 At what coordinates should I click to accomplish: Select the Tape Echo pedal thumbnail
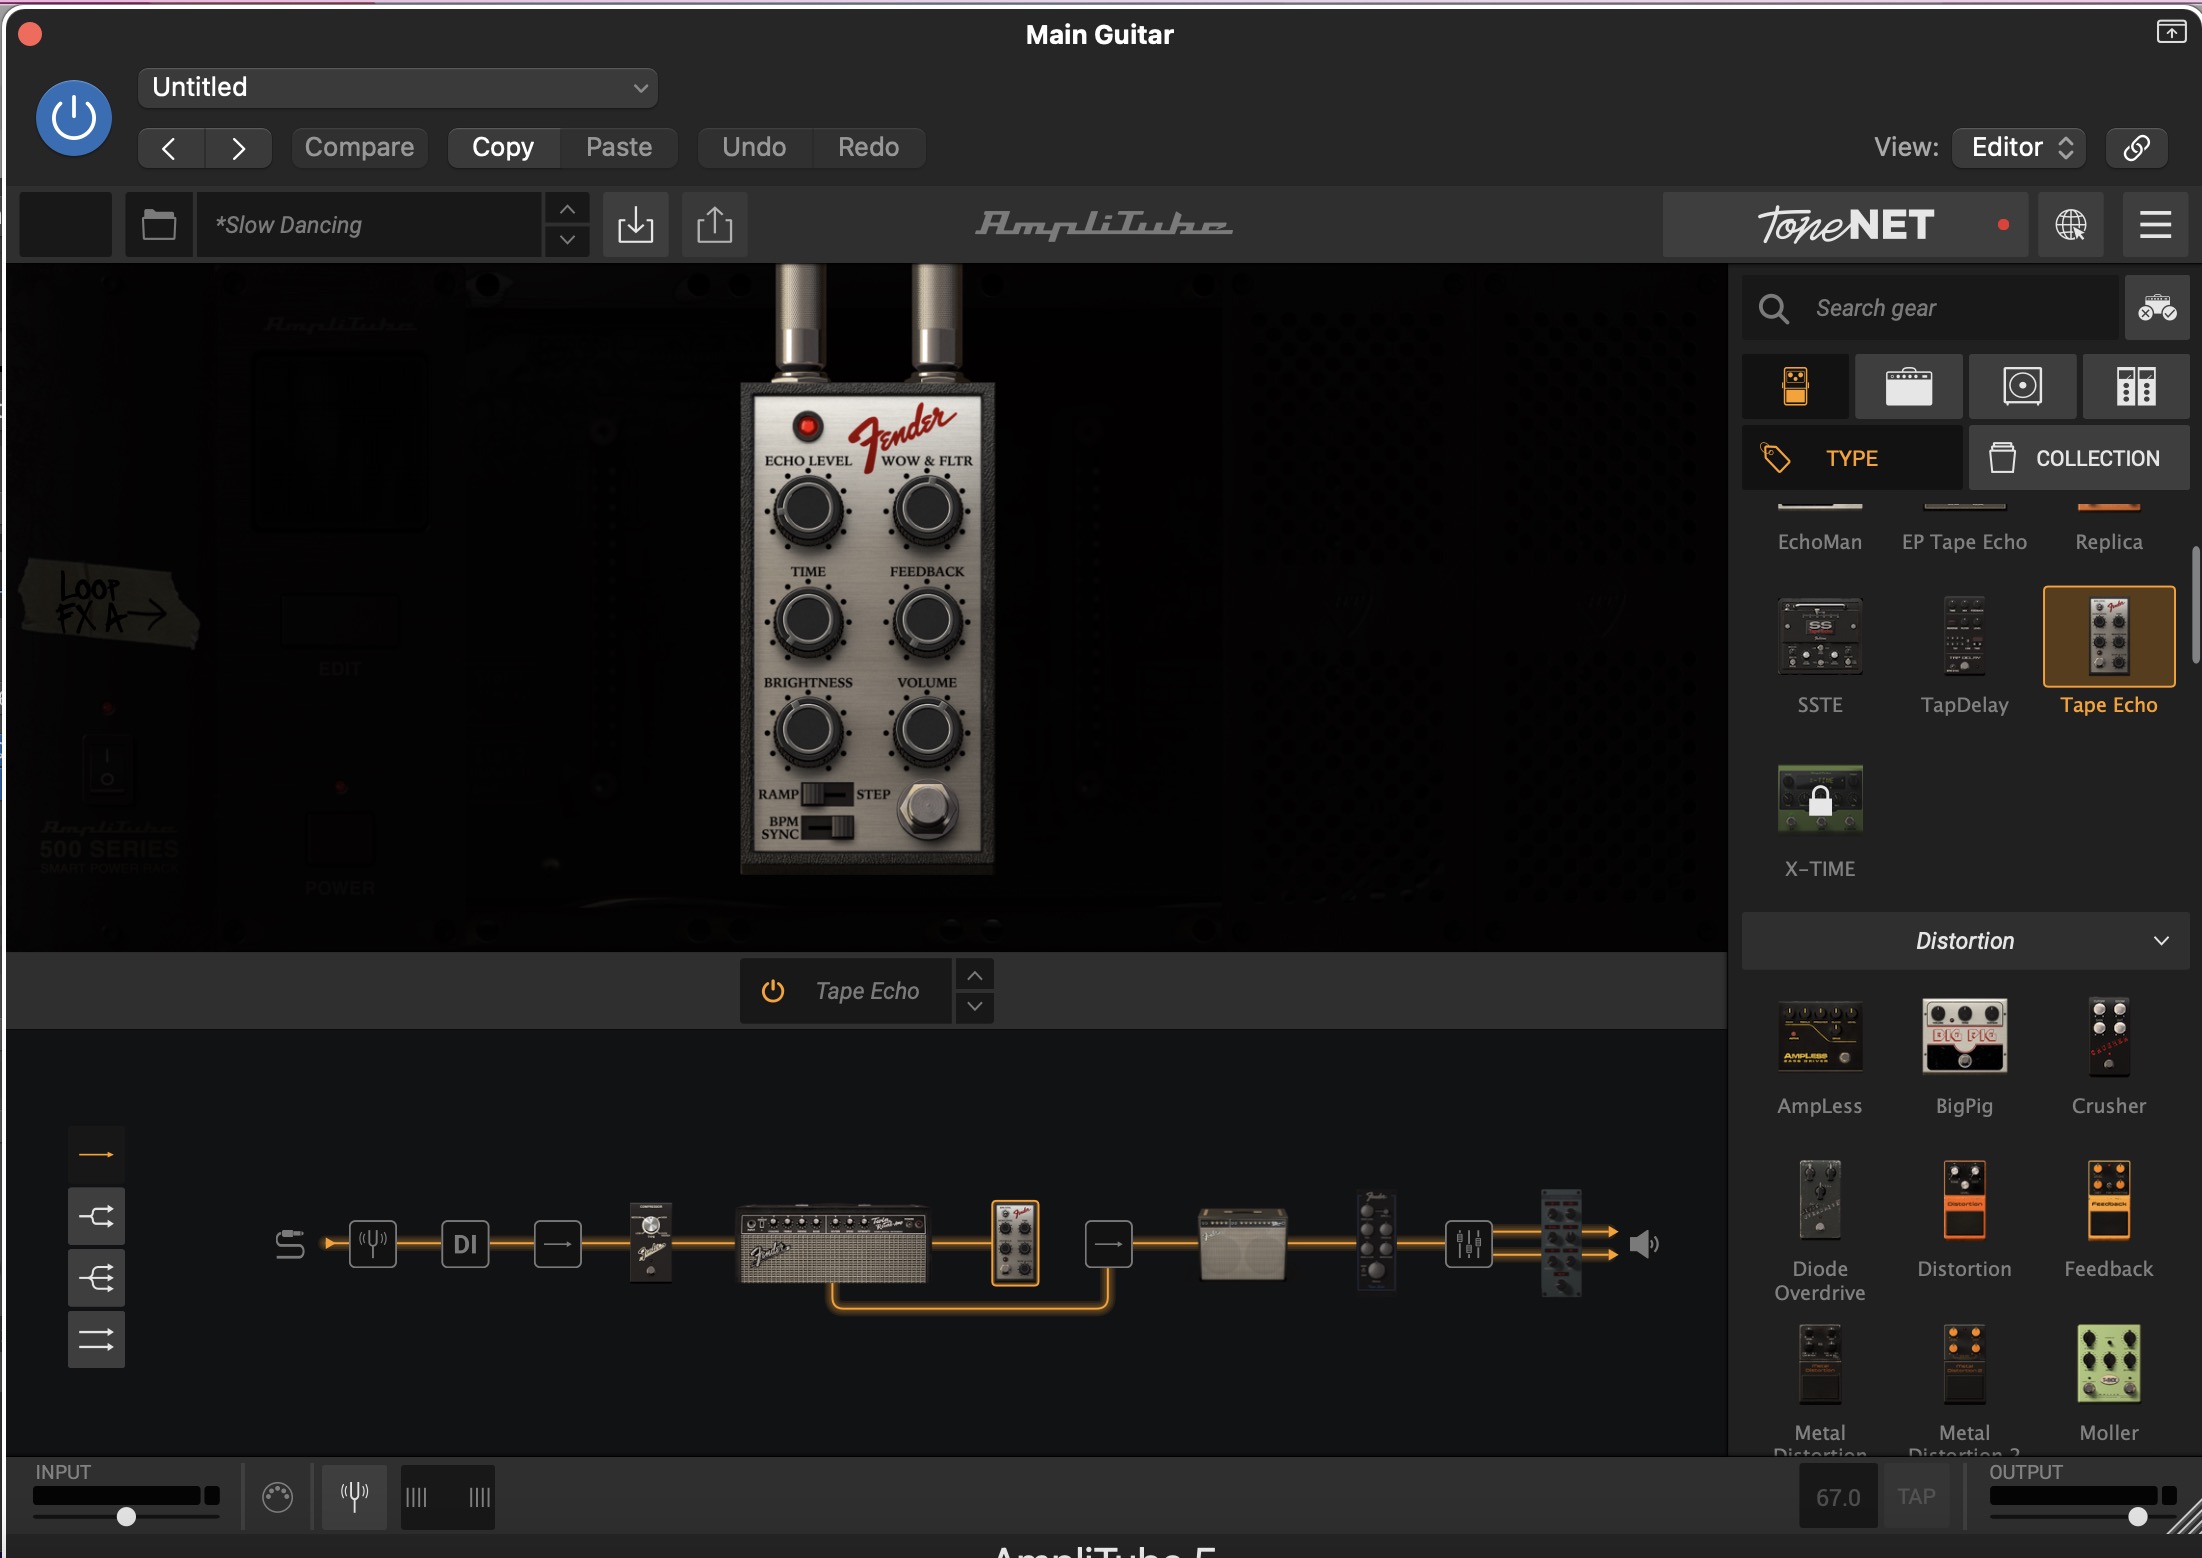pos(2109,637)
